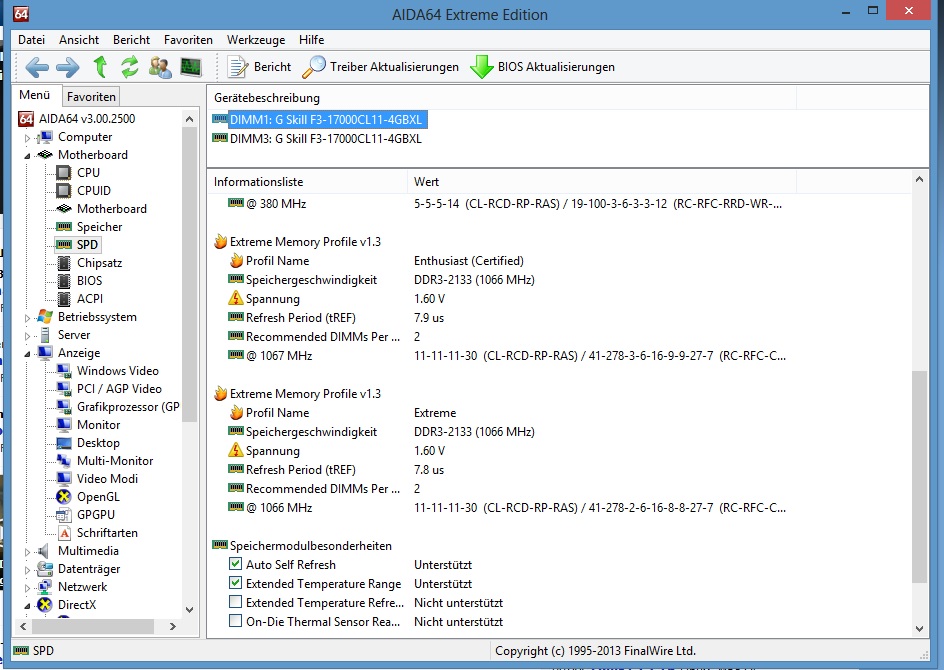The width and height of the screenshot is (944, 670).
Task: Open BIOS Aktualisierungen from toolbar
Action: [x=542, y=67]
